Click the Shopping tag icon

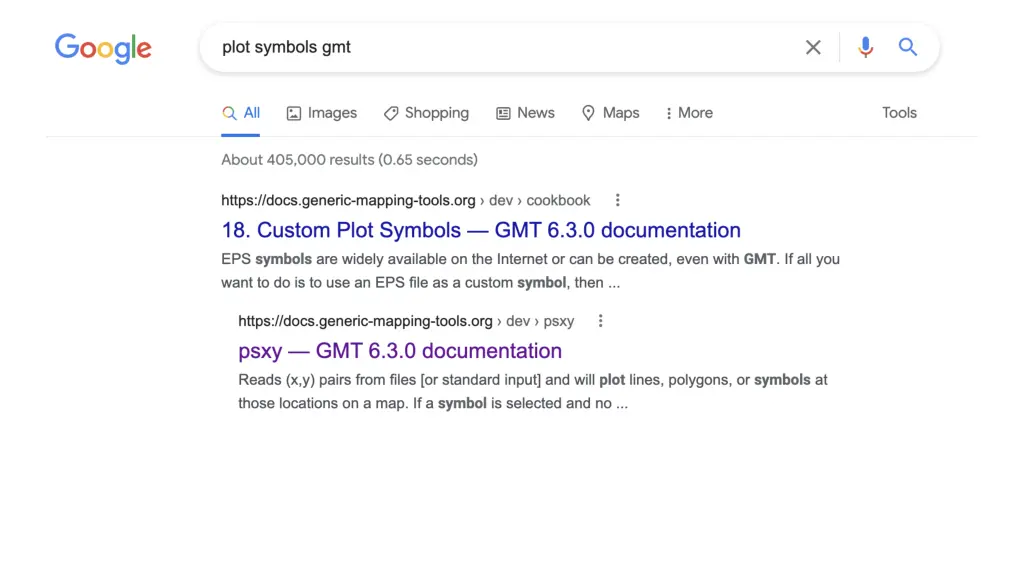(x=391, y=113)
